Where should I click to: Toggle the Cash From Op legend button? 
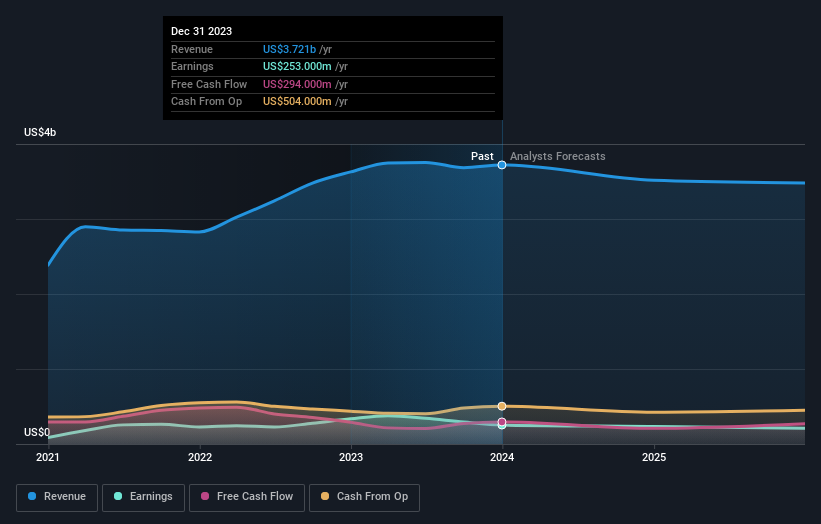[x=364, y=497]
